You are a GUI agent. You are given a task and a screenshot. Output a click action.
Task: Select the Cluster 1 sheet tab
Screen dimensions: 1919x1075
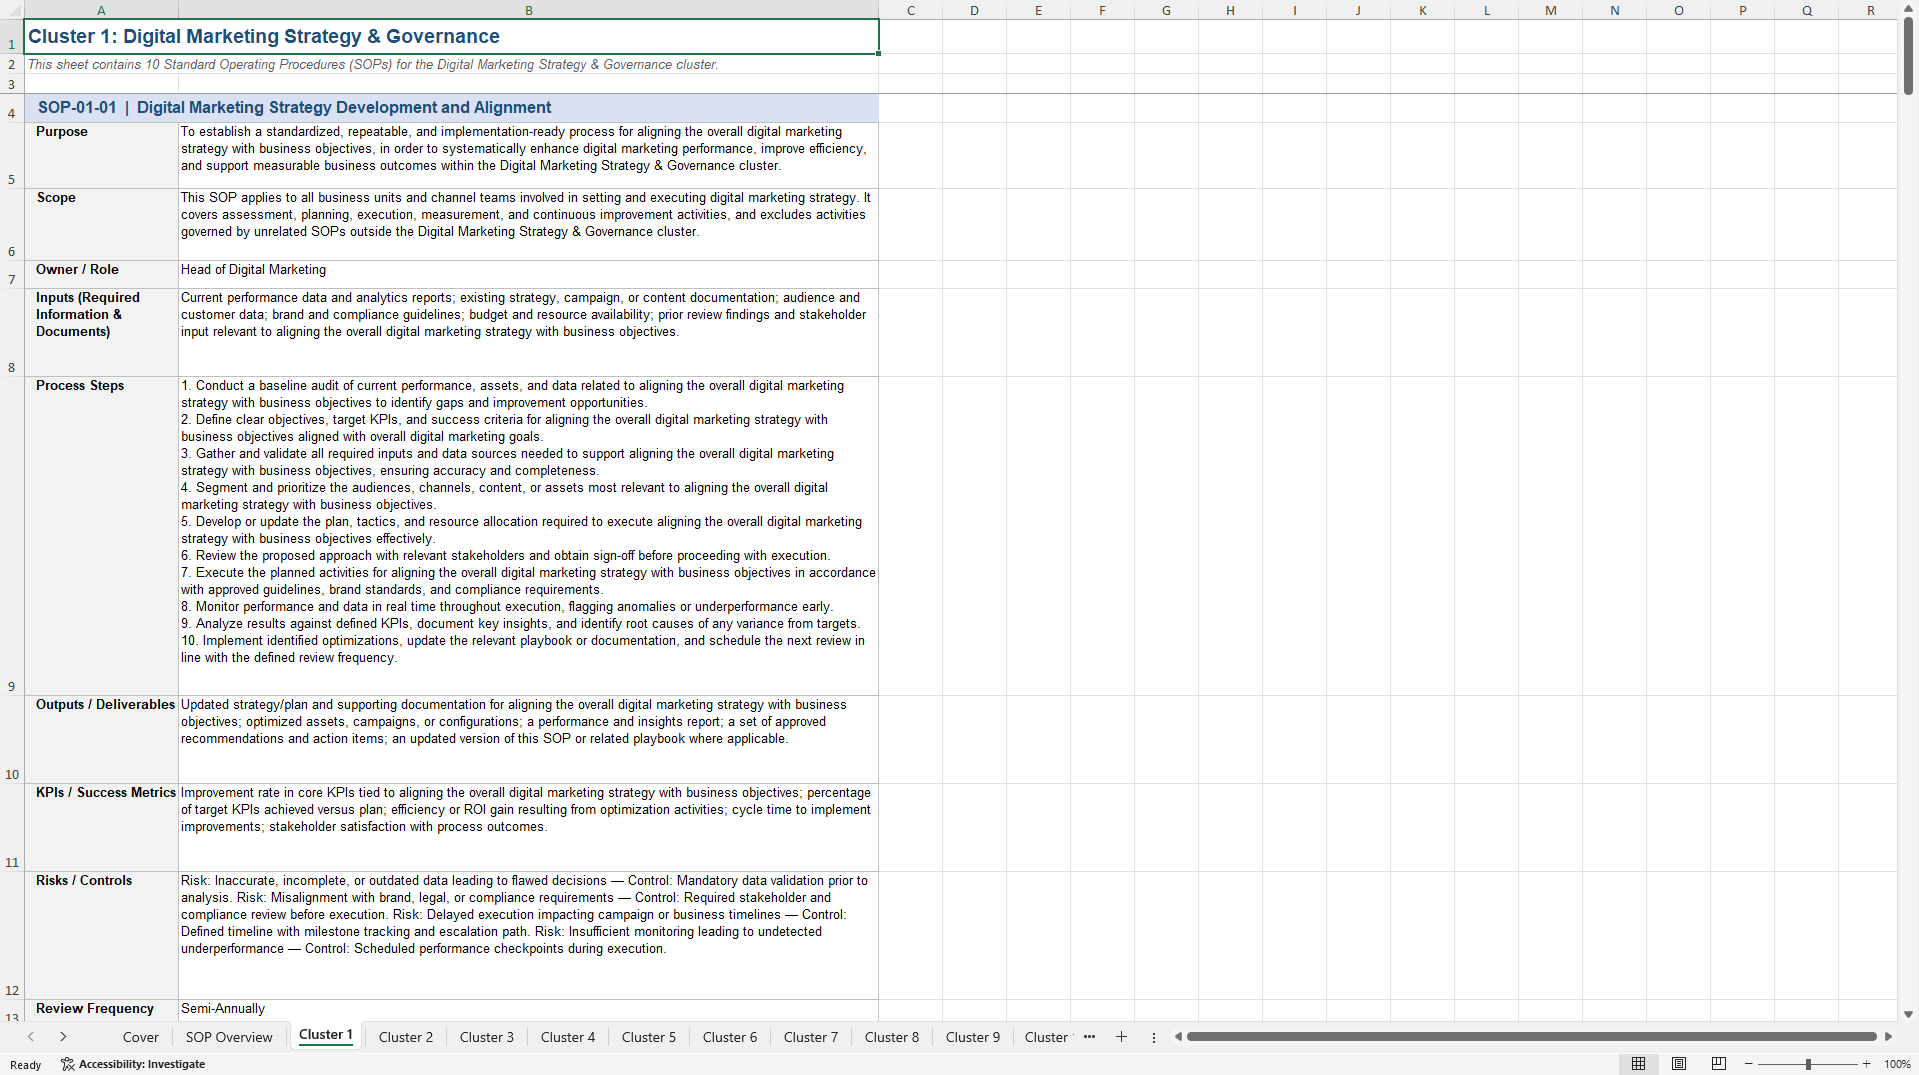point(326,1035)
